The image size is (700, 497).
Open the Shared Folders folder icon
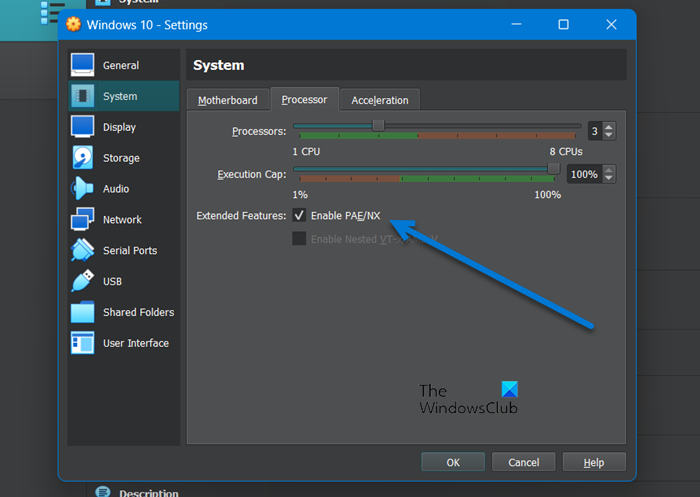click(83, 312)
